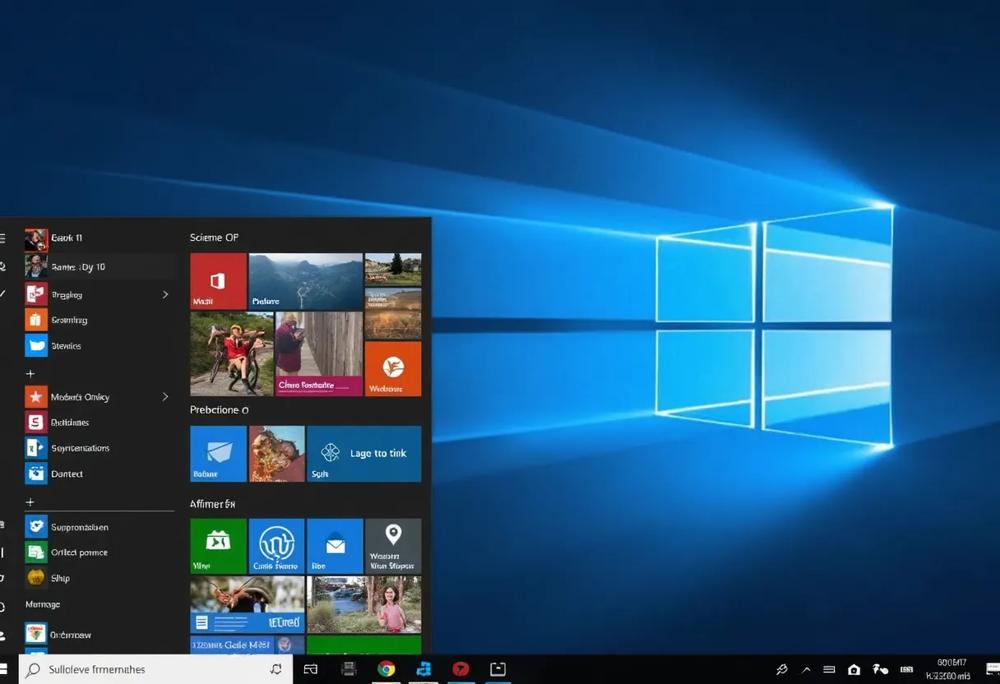The image size is (1000, 684).
Task: Open the Ordempaw app icon
Action: point(36,634)
